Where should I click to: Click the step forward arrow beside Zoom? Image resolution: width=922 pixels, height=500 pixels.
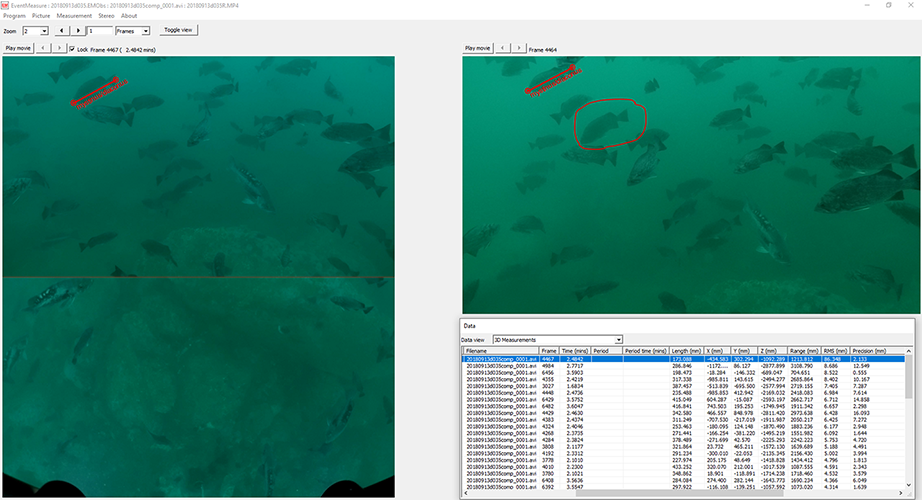click(79, 31)
